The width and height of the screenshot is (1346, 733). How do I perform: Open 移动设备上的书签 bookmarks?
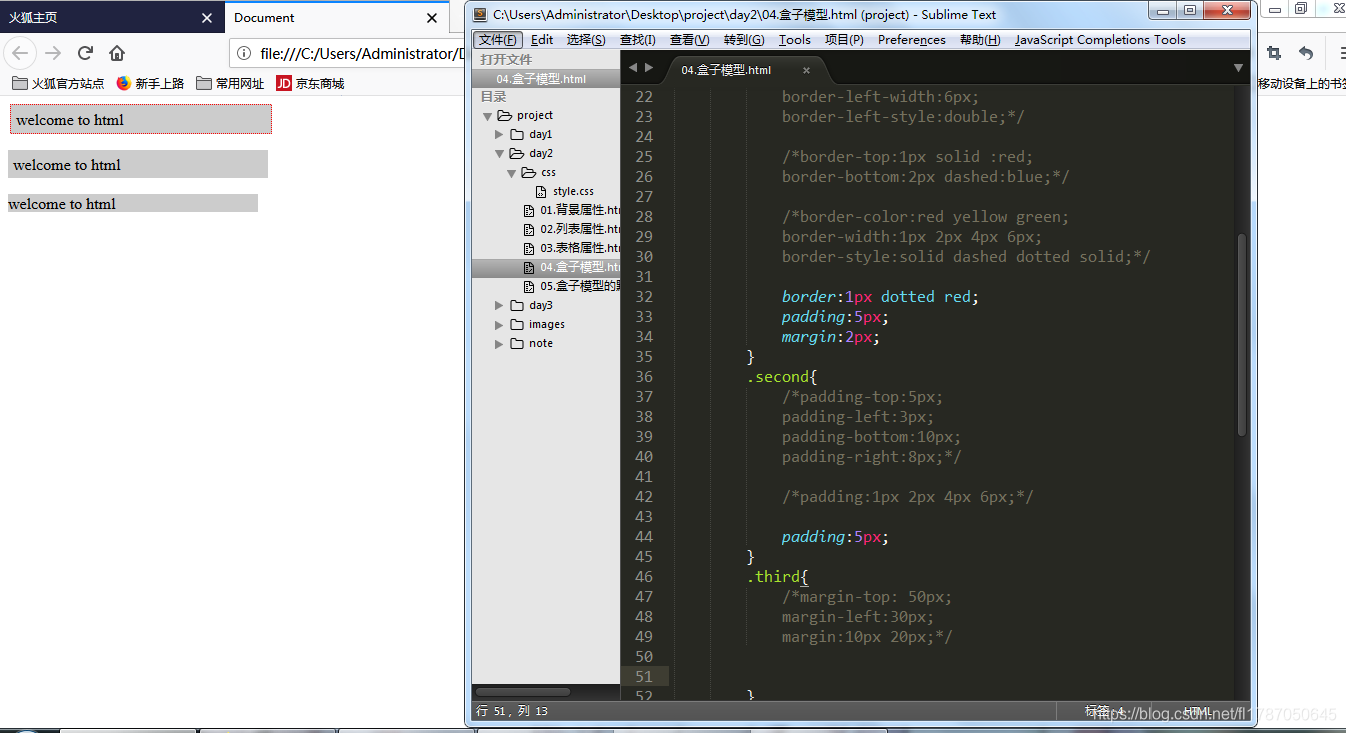click(1301, 84)
